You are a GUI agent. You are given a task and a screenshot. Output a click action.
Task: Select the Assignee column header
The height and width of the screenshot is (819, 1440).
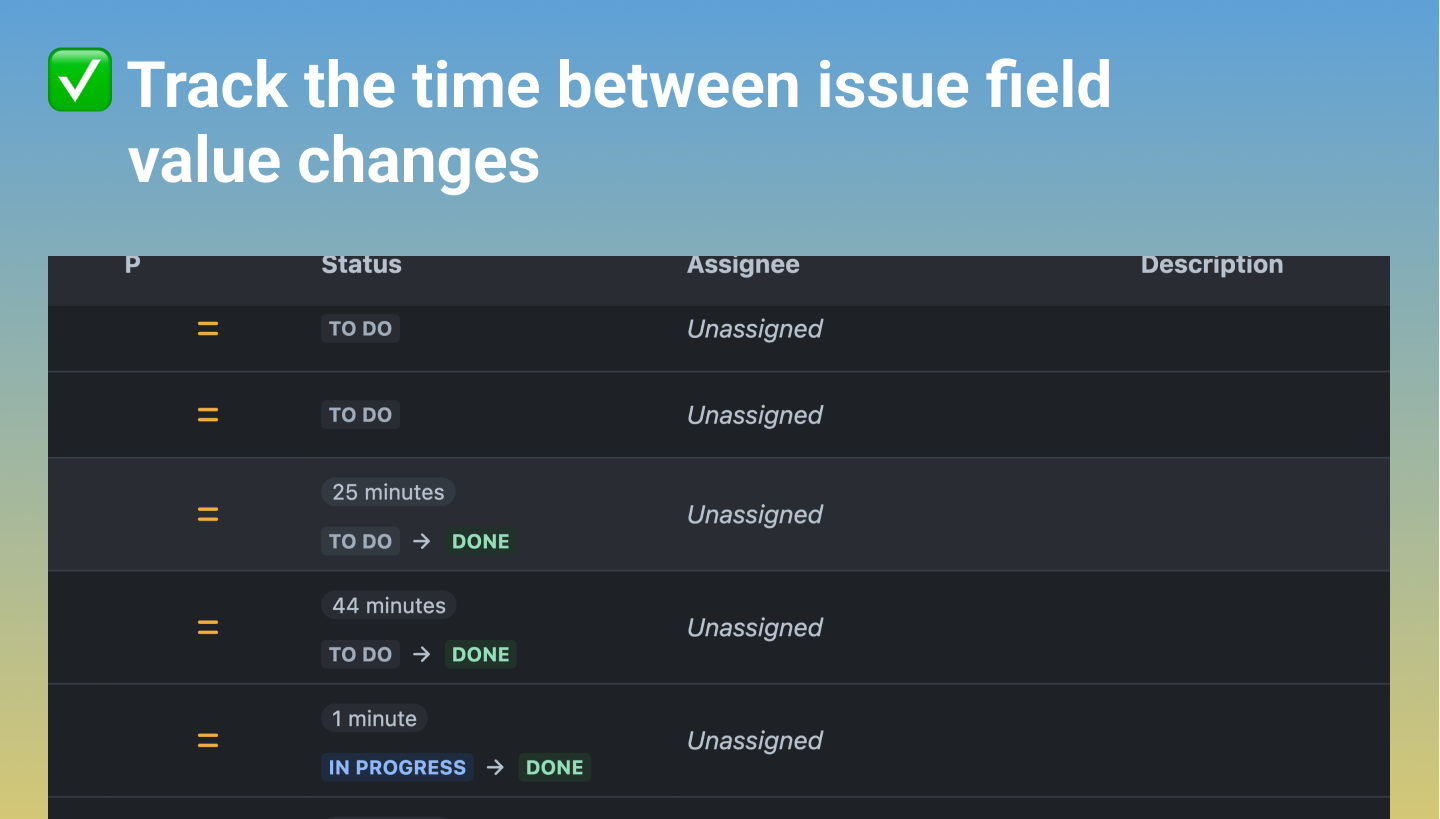click(x=743, y=265)
